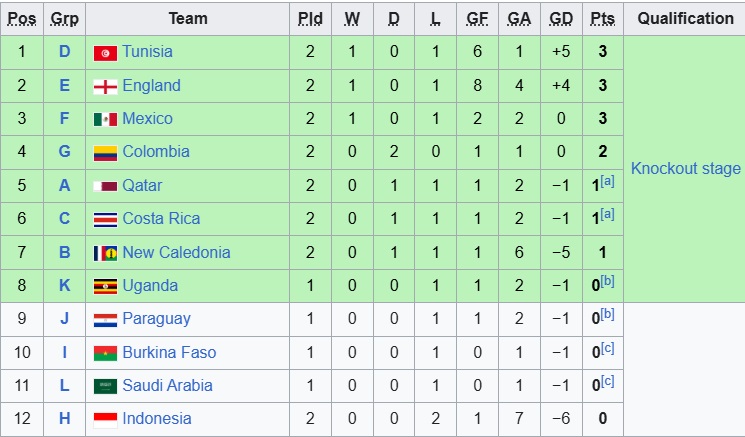The image size is (745, 437).
Task: Click the Pts column header
Action: point(603,18)
